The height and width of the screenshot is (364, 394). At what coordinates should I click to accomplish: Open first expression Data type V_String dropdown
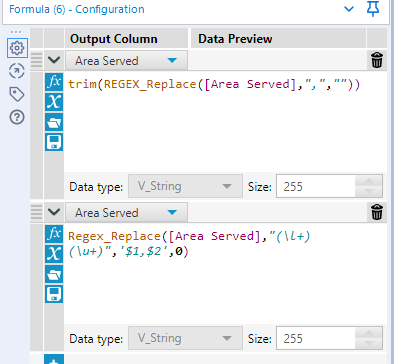[x=185, y=186]
